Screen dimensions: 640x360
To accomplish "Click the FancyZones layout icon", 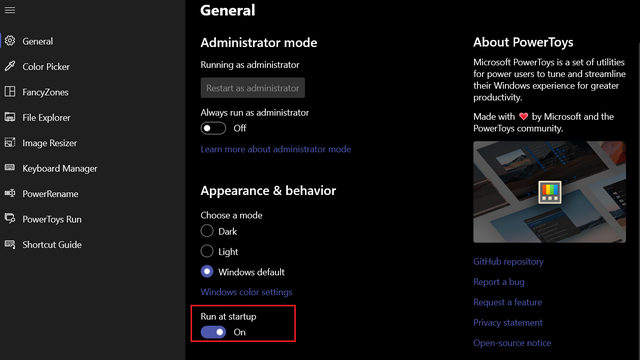I will click(10, 91).
